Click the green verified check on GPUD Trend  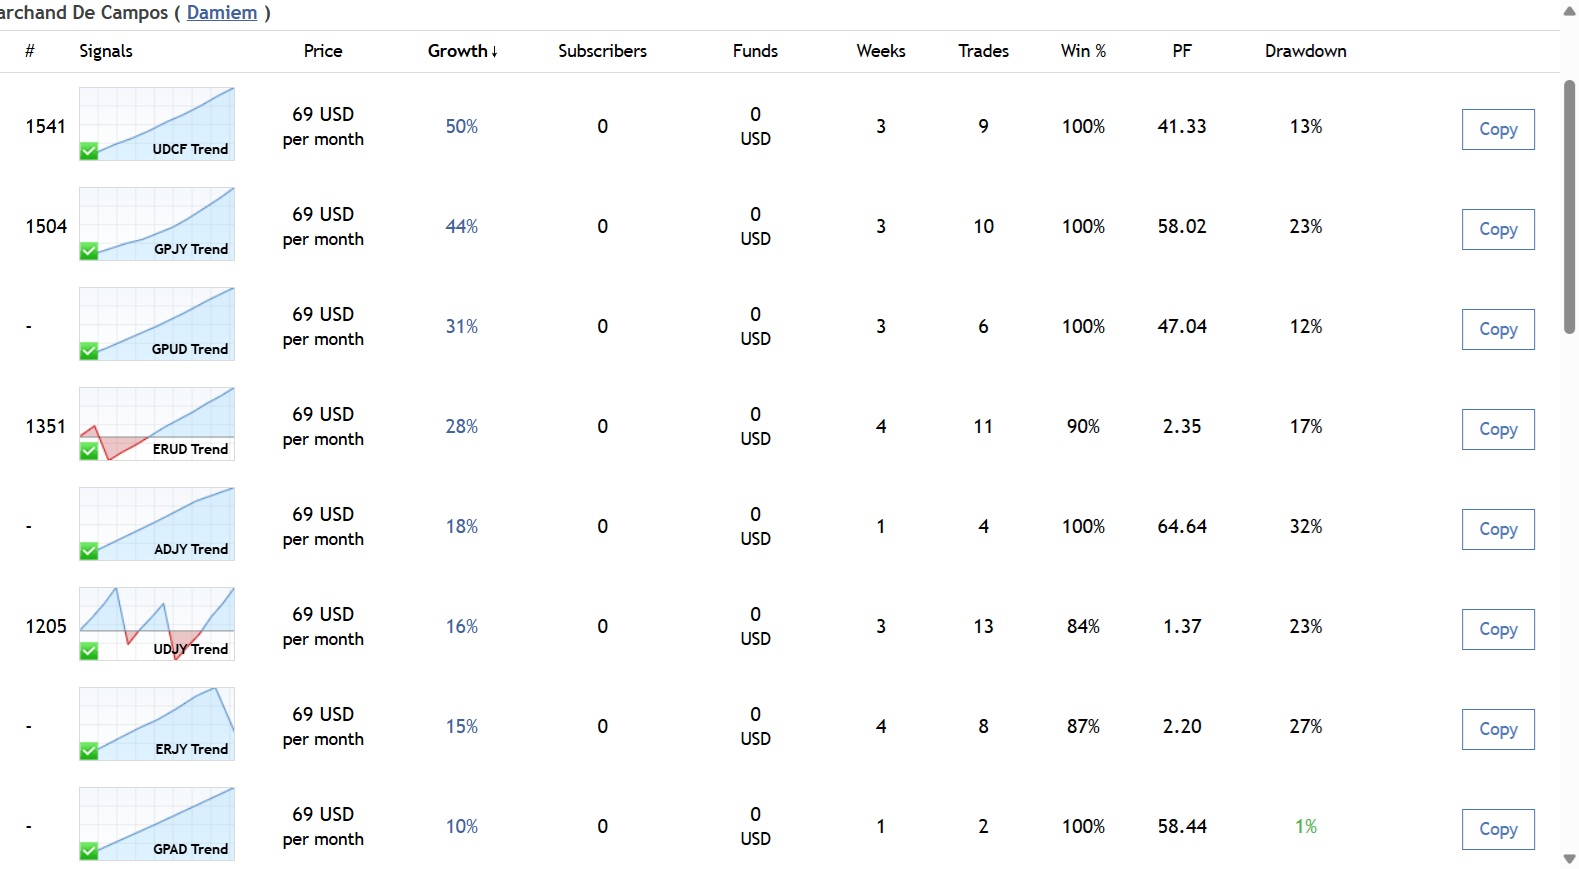pos(89,351)
